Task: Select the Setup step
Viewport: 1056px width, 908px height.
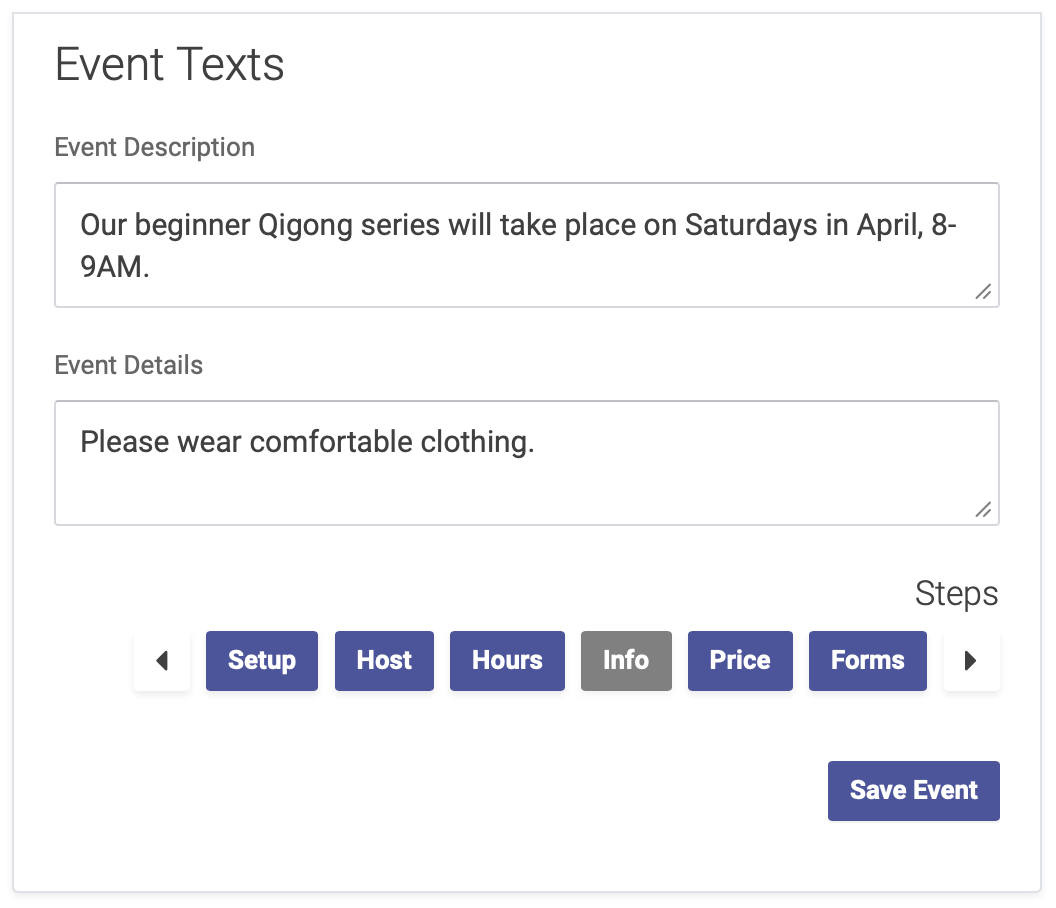Action: pos(261,661)
